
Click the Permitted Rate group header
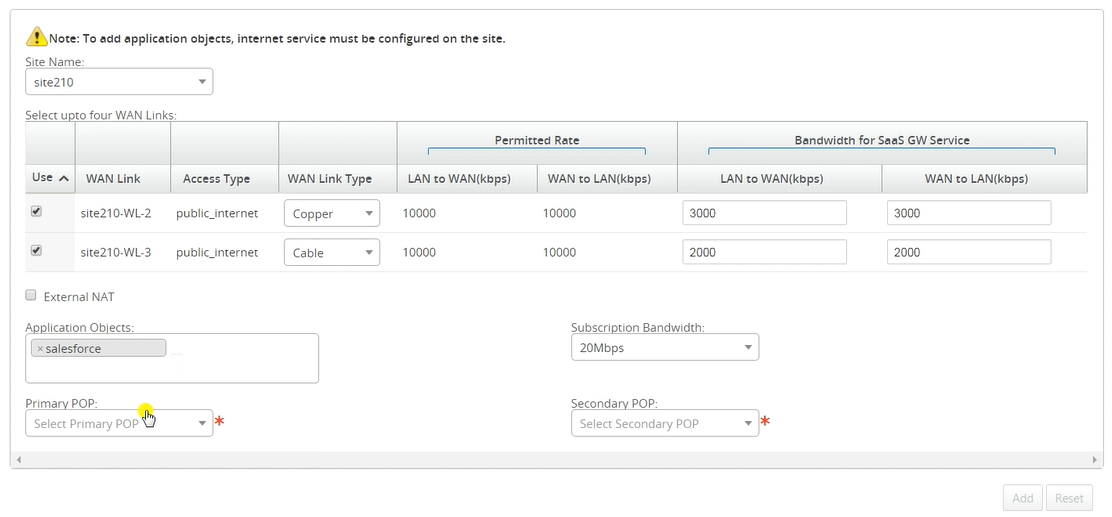pos(537,140)
